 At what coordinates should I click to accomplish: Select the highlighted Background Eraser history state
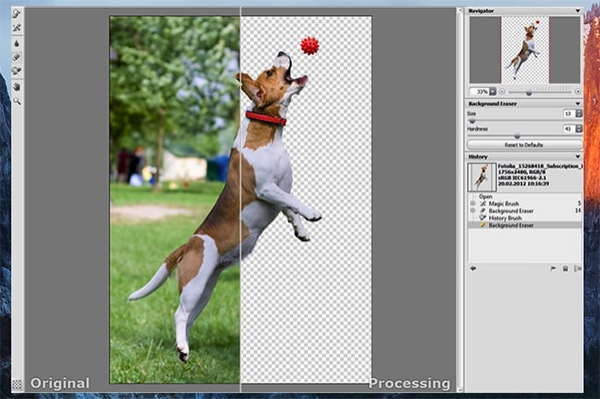pos(524,225)
